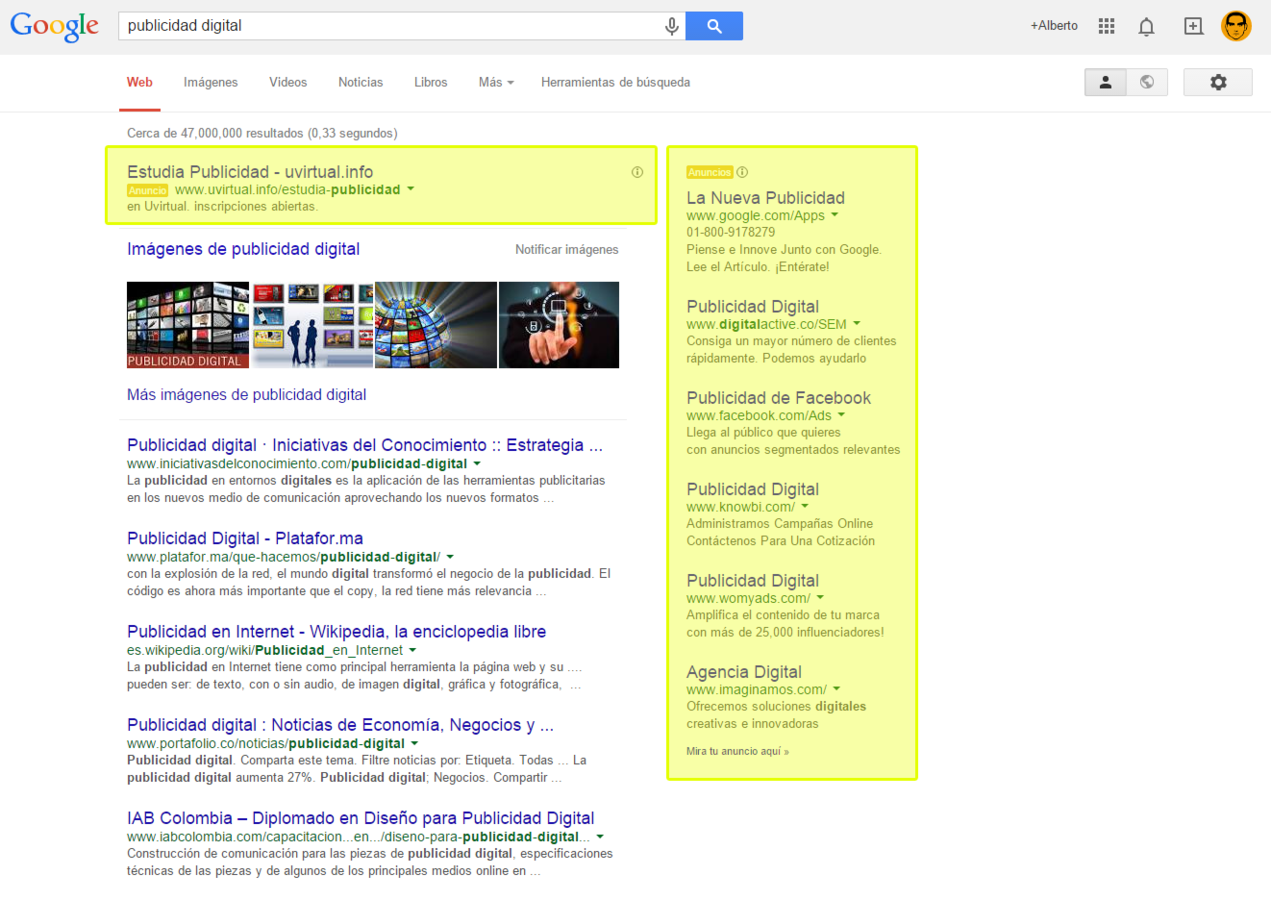Open Estudia Publicidad - uvirtual.info ad
1271x900 pixels.
pyautogui.click(x=250, y=172)
